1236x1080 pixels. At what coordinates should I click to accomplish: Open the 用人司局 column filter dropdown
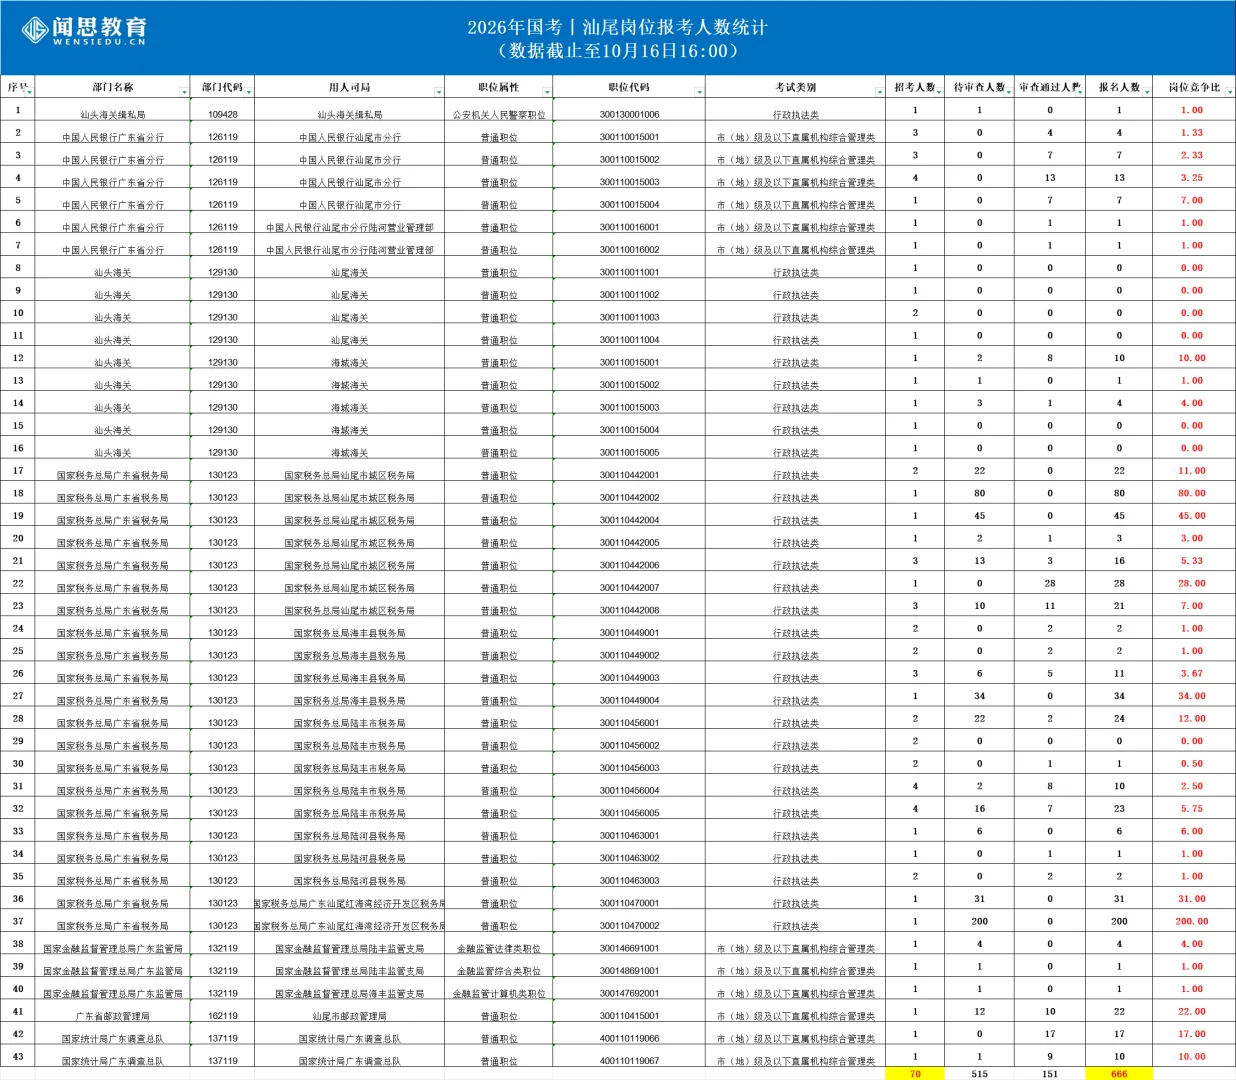coord(438,92)
